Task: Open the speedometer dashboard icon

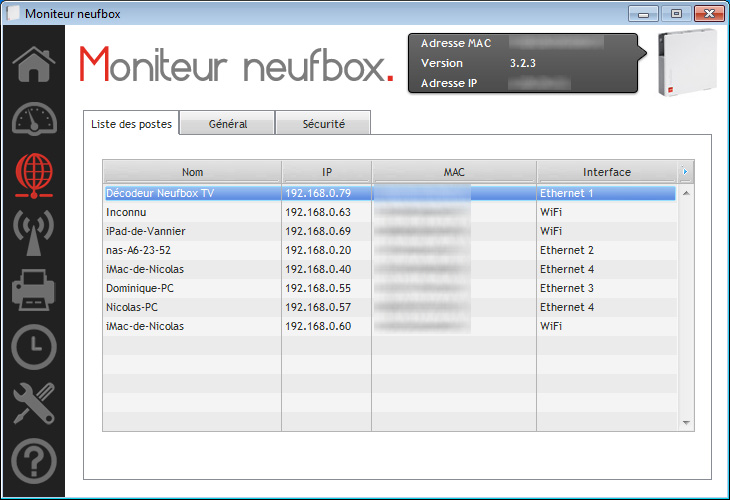Action: click(x=33, y=120)
